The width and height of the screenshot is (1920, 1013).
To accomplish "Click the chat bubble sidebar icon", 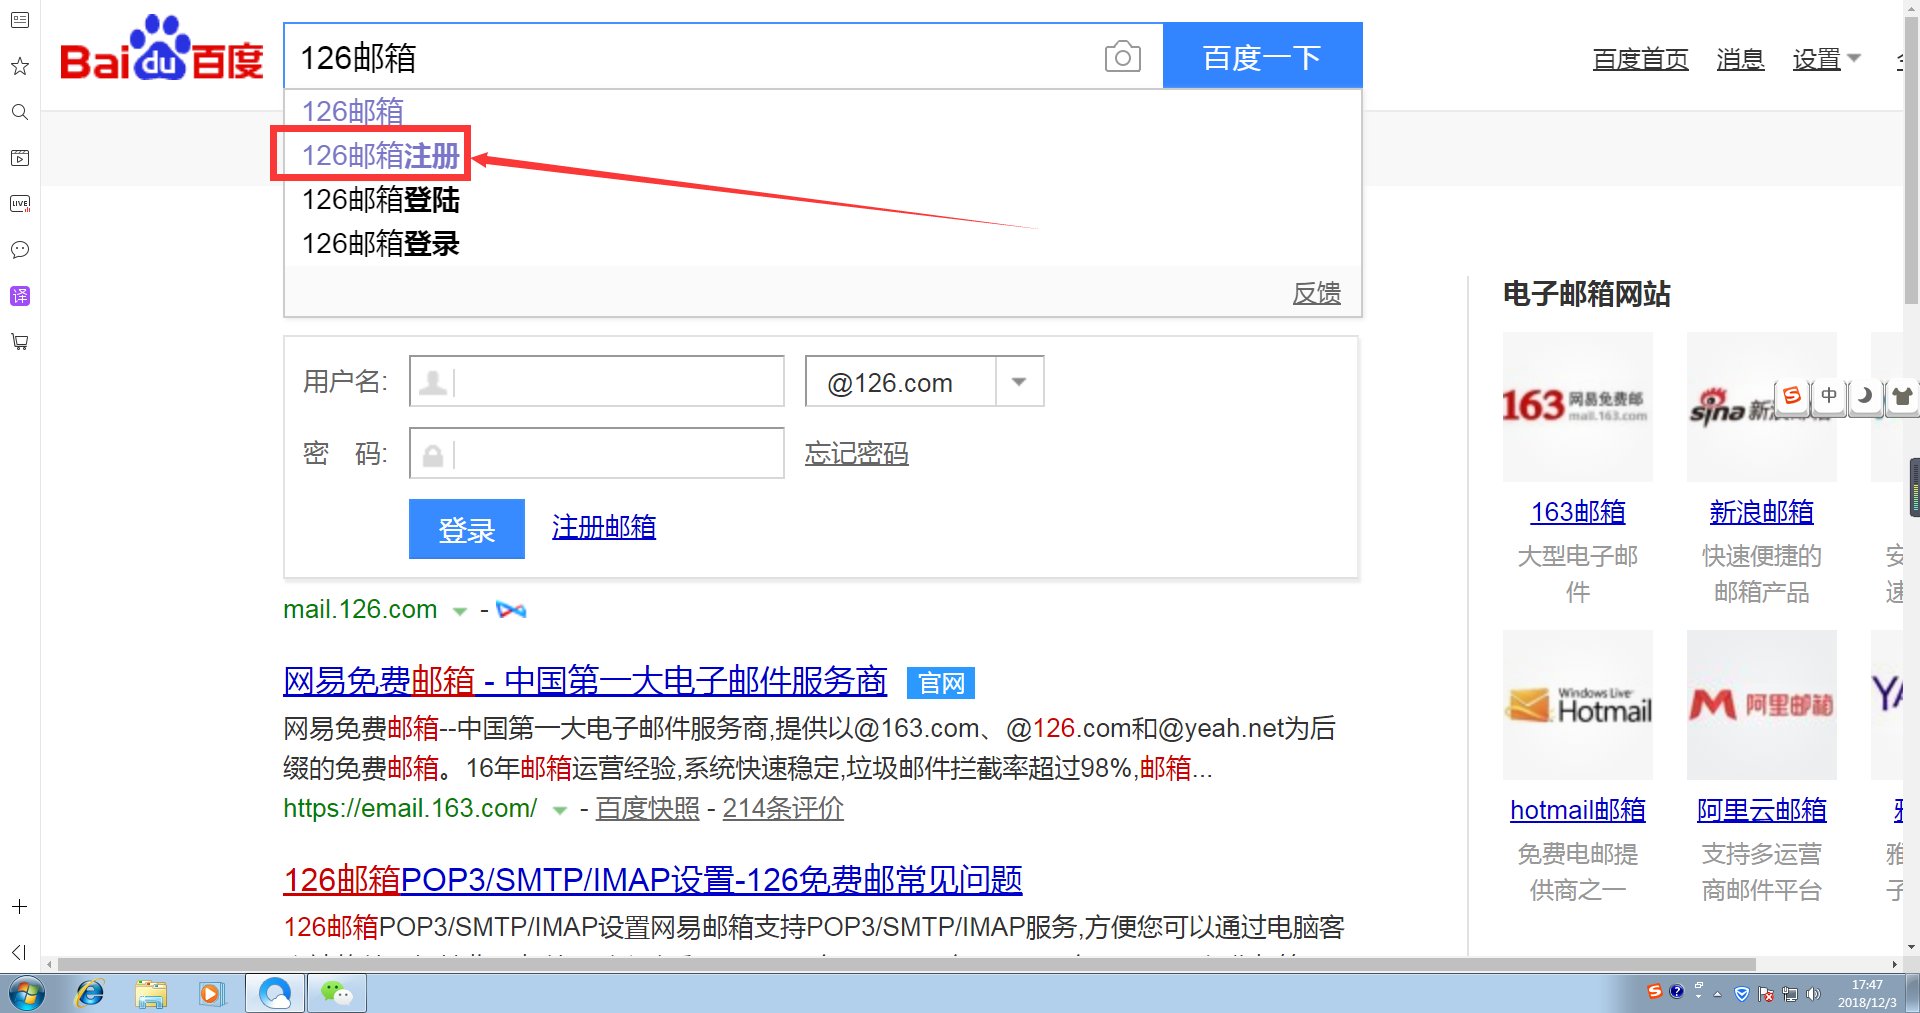I will (19, 250).
